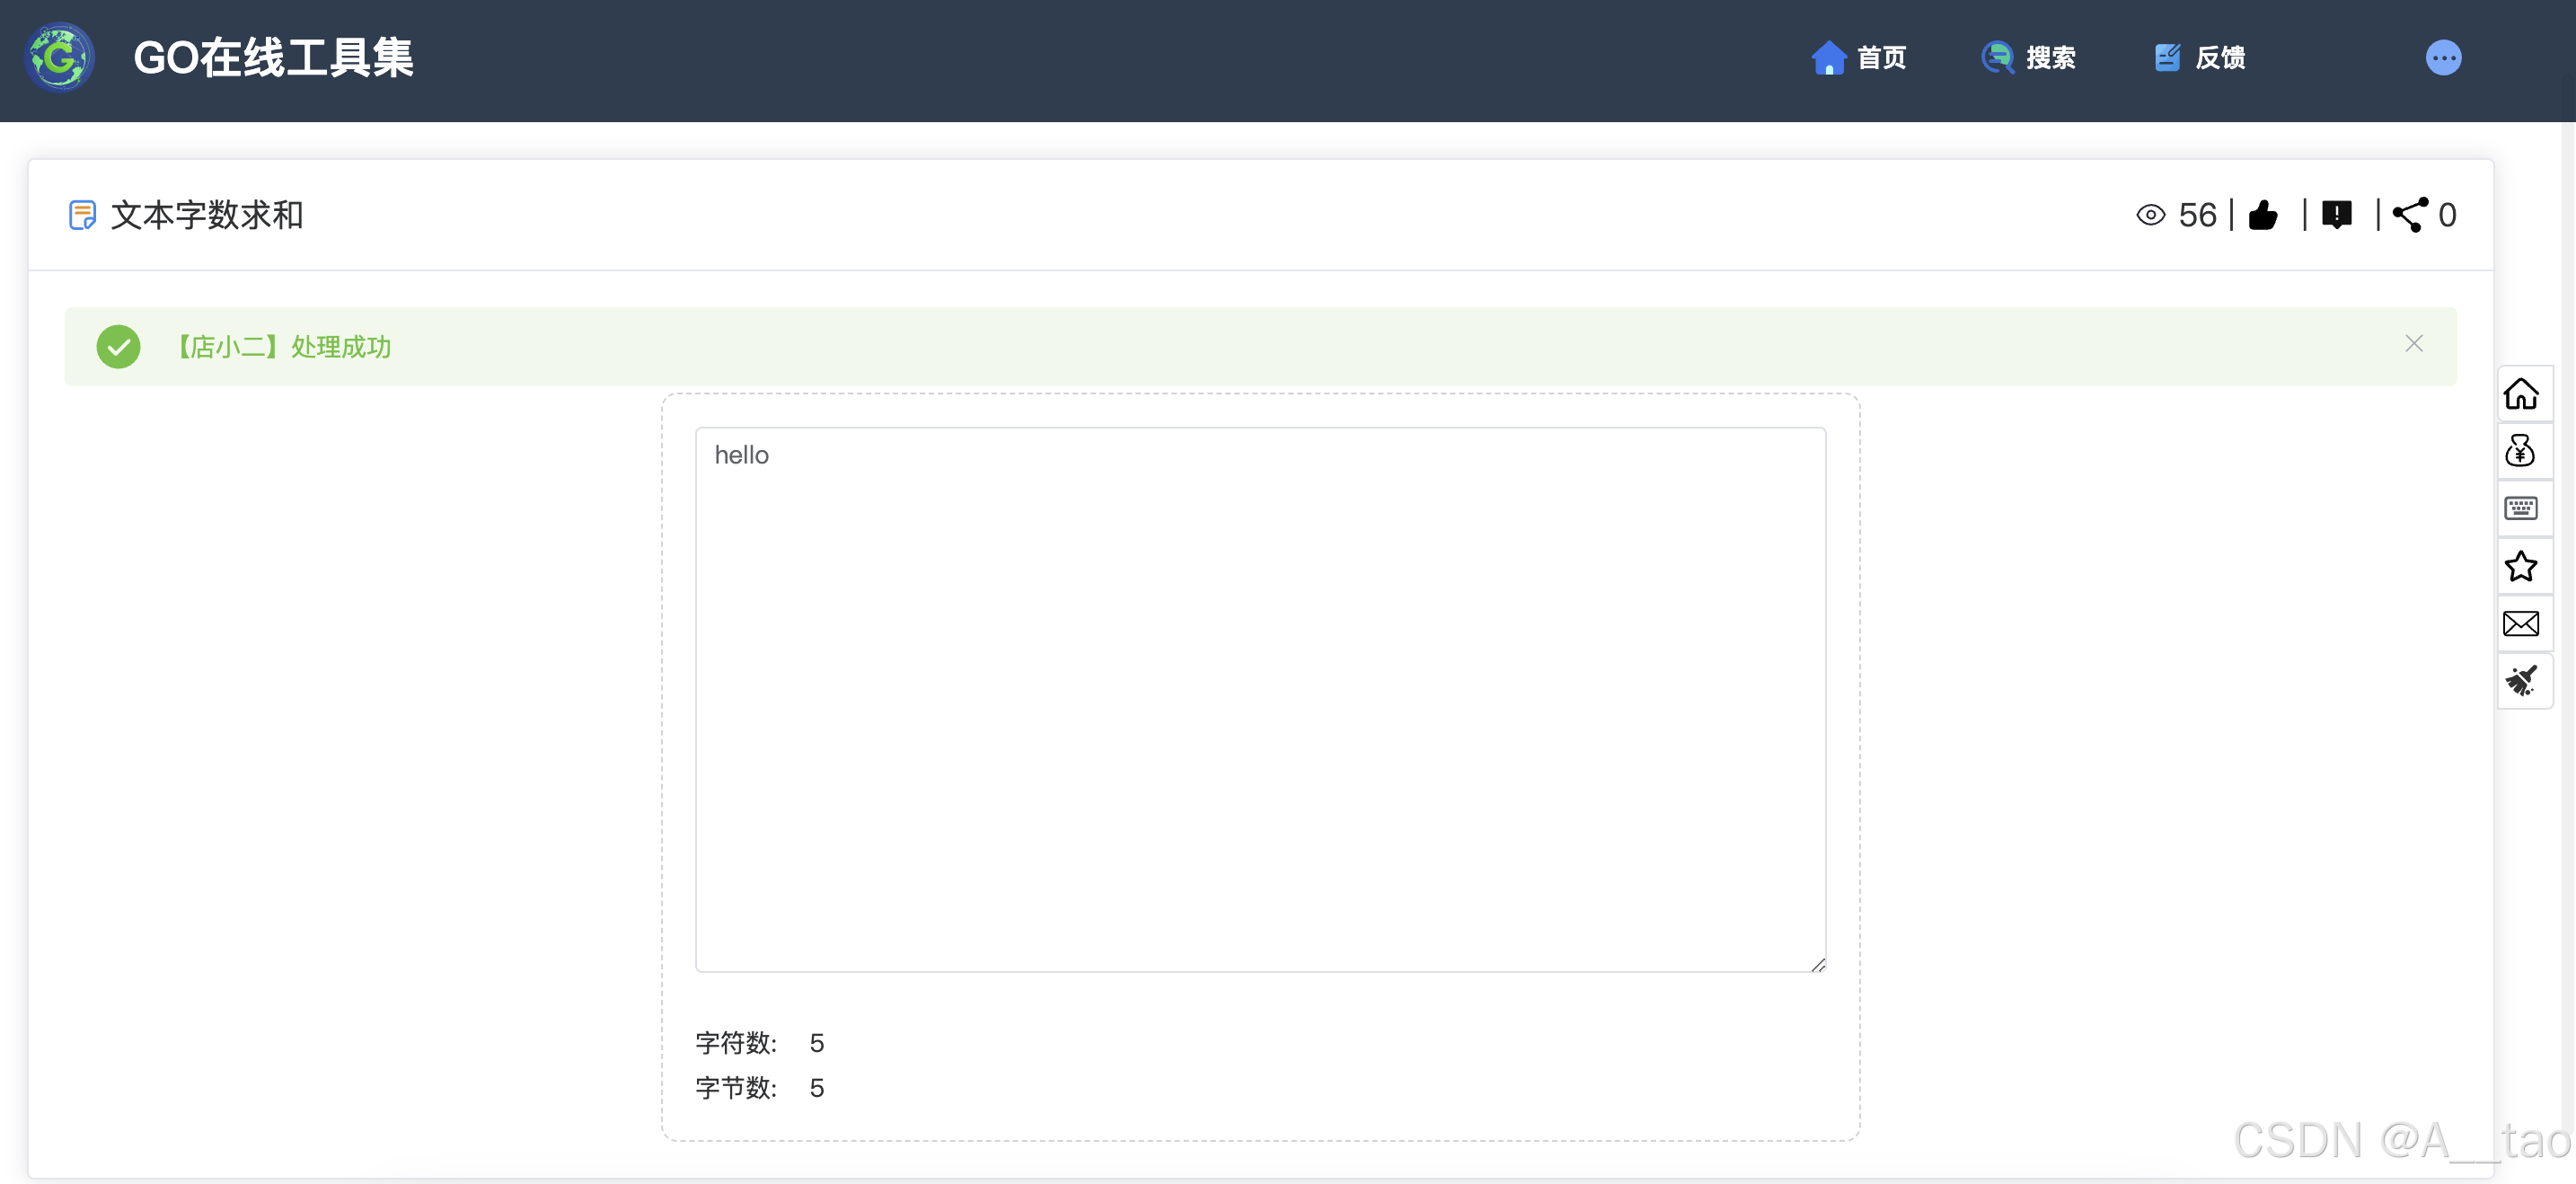Viewport: 2576px width, 1184px height.
Task: Click the textarea resize handle corner
Action: (1818, 965)
